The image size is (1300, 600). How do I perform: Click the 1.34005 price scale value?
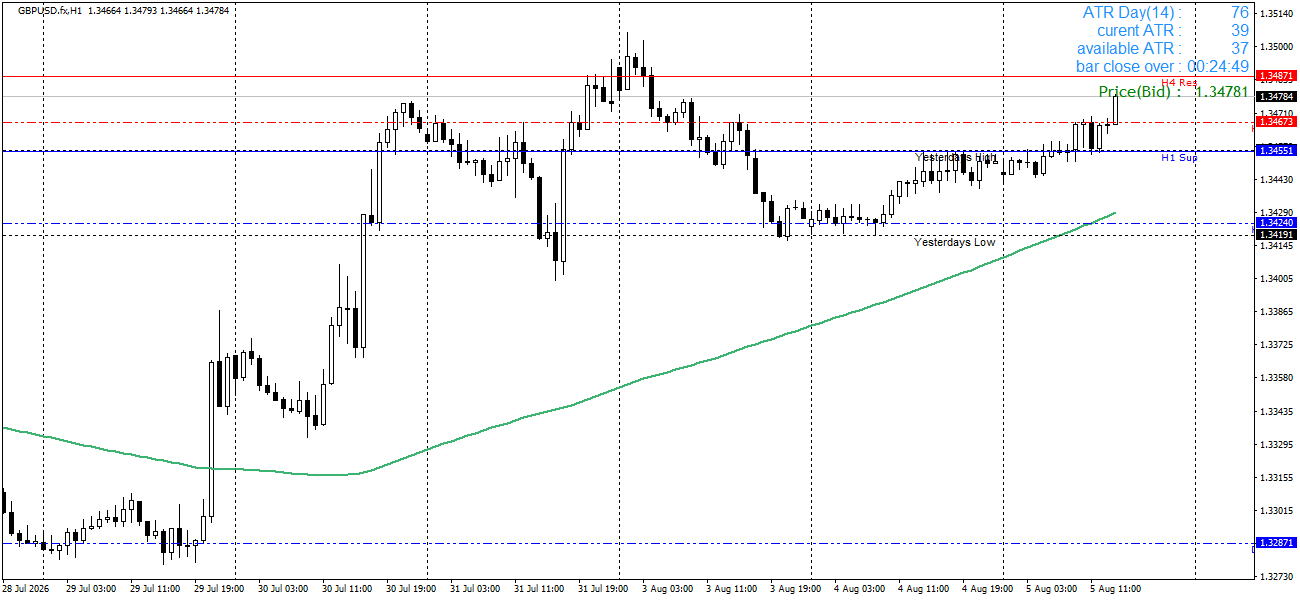[1277, 278]
